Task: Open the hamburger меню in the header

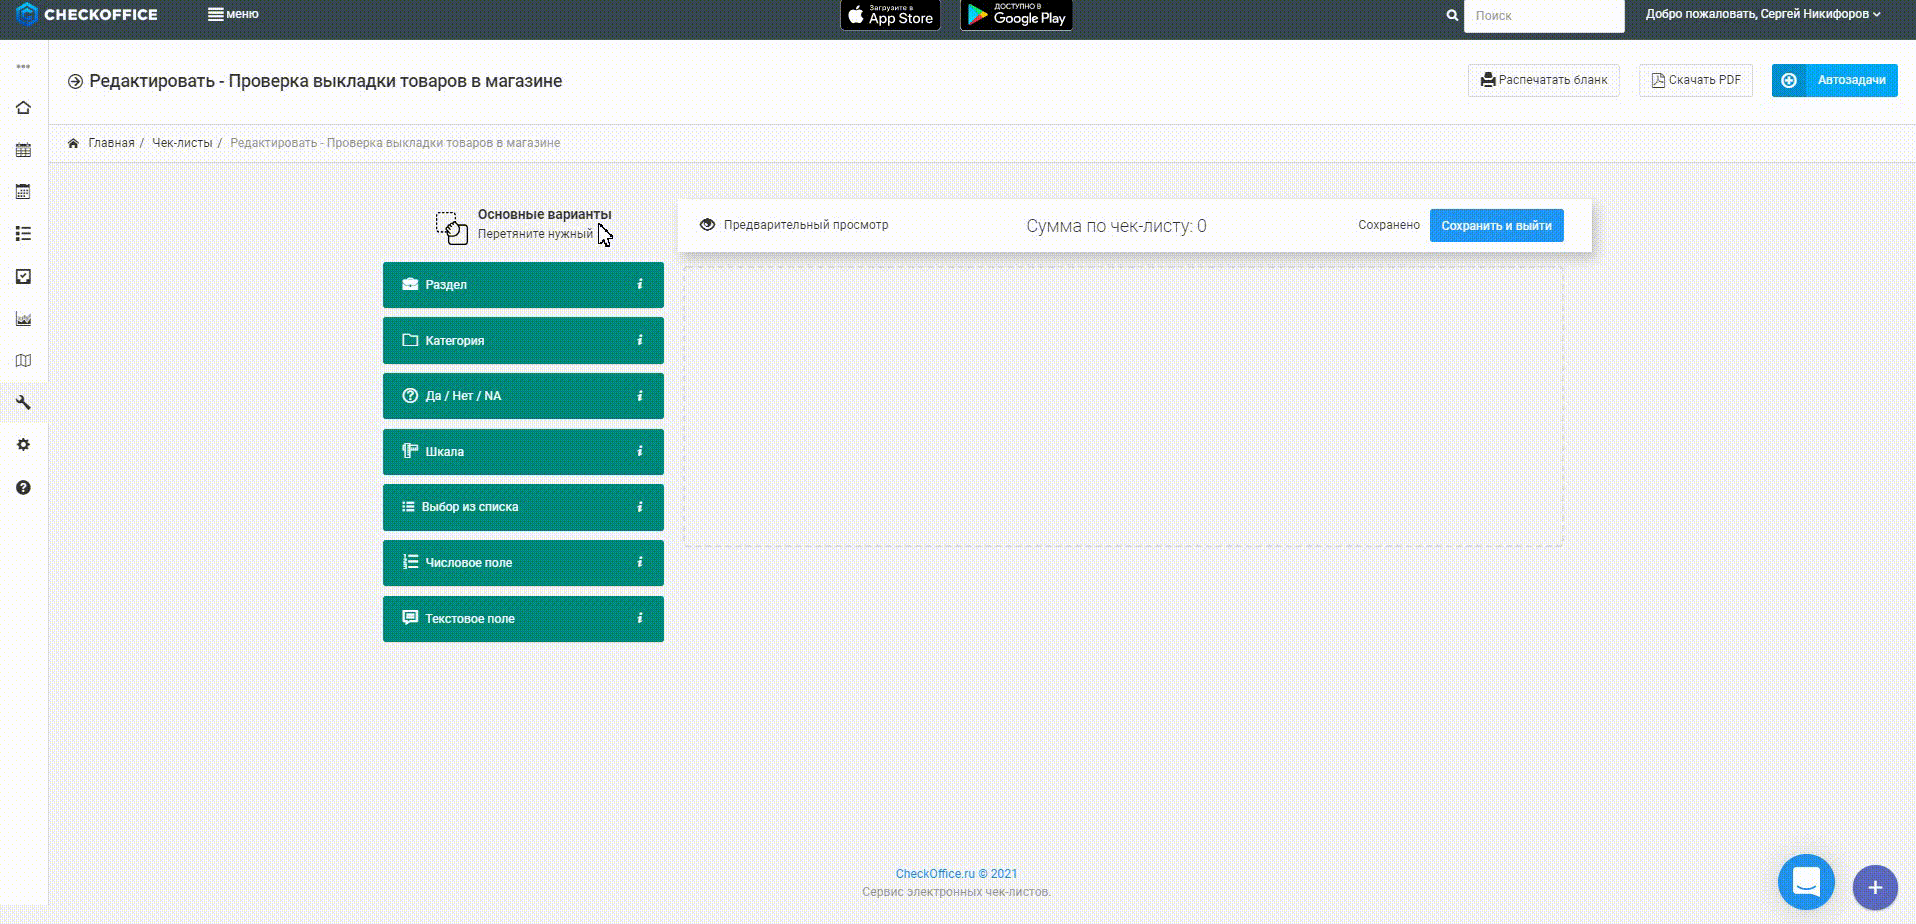Action: coord(233,14)
